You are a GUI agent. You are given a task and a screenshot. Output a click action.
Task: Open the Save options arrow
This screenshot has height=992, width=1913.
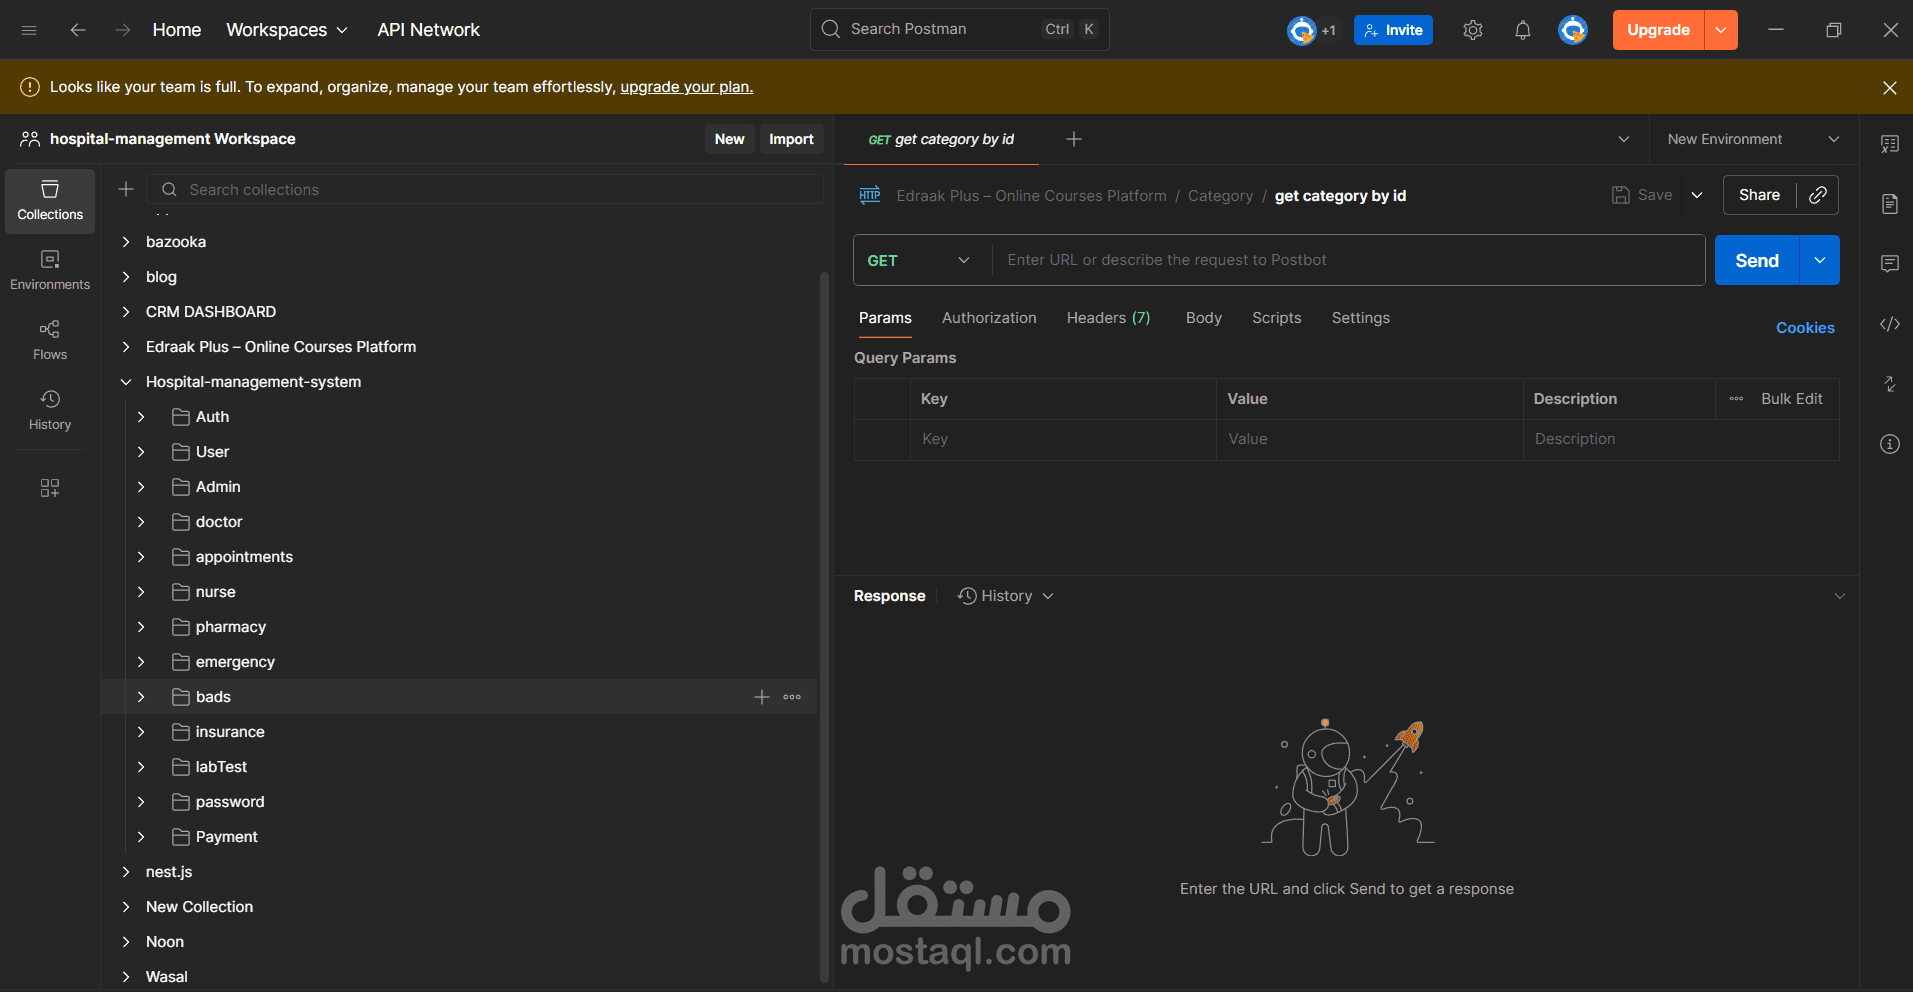pyautogui.click(x=1697, y=195)
